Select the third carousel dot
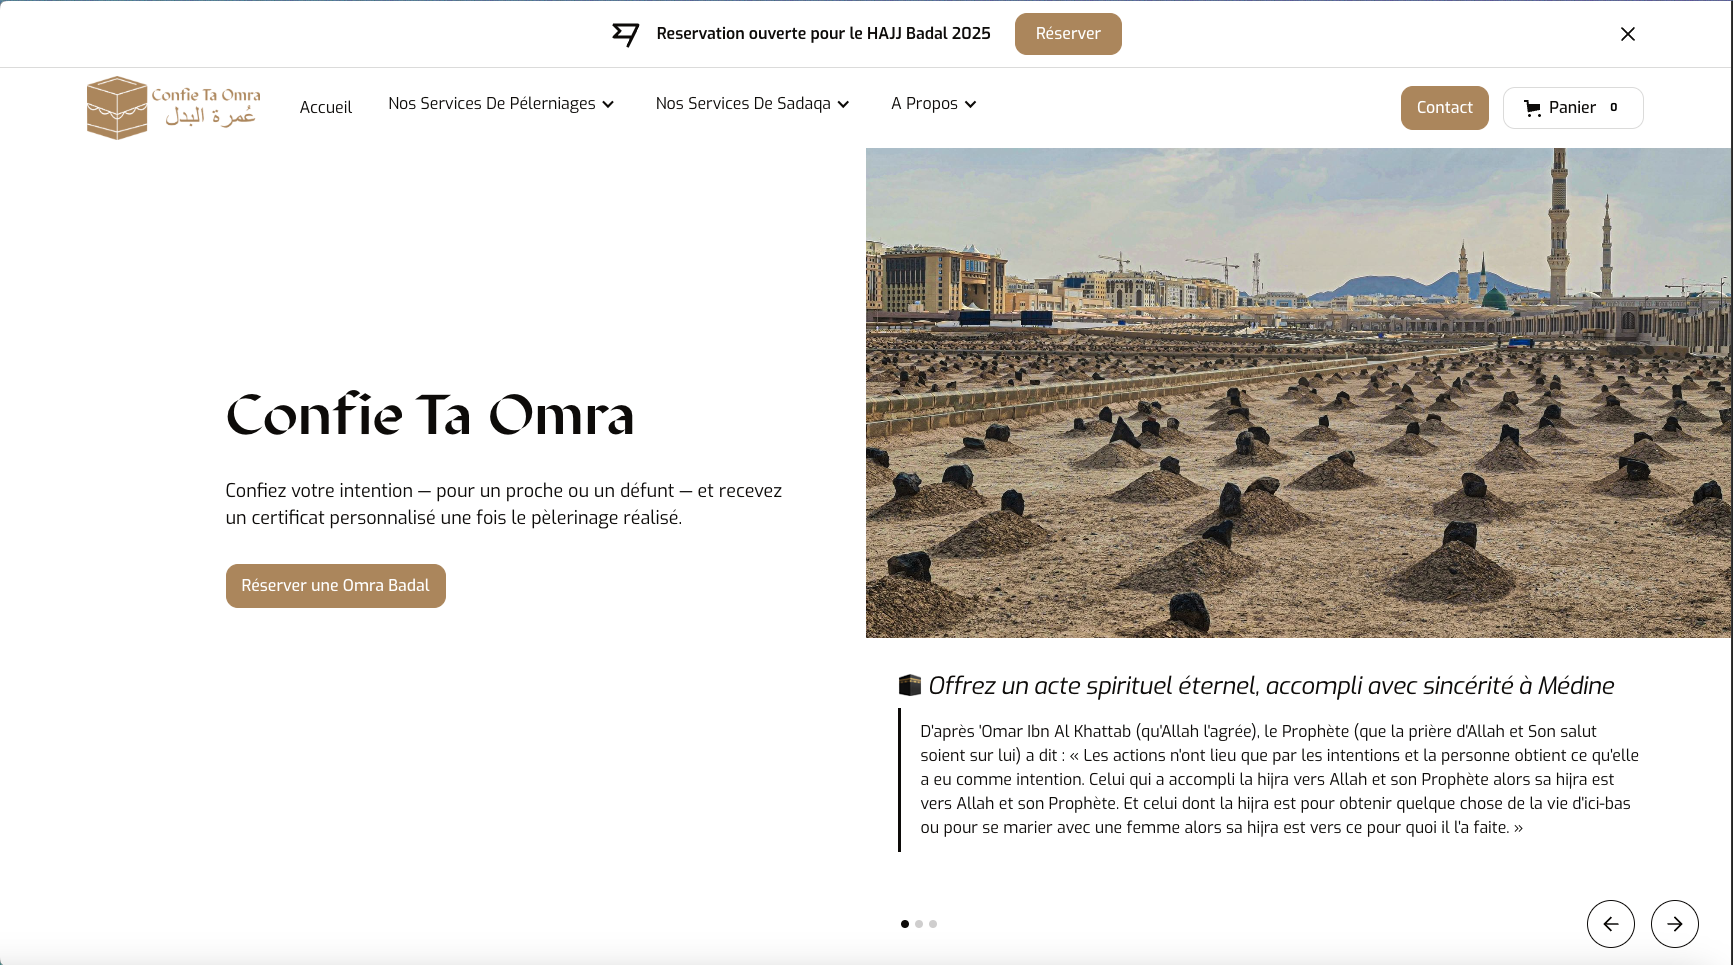The image size is (1733, 965). 933,924
